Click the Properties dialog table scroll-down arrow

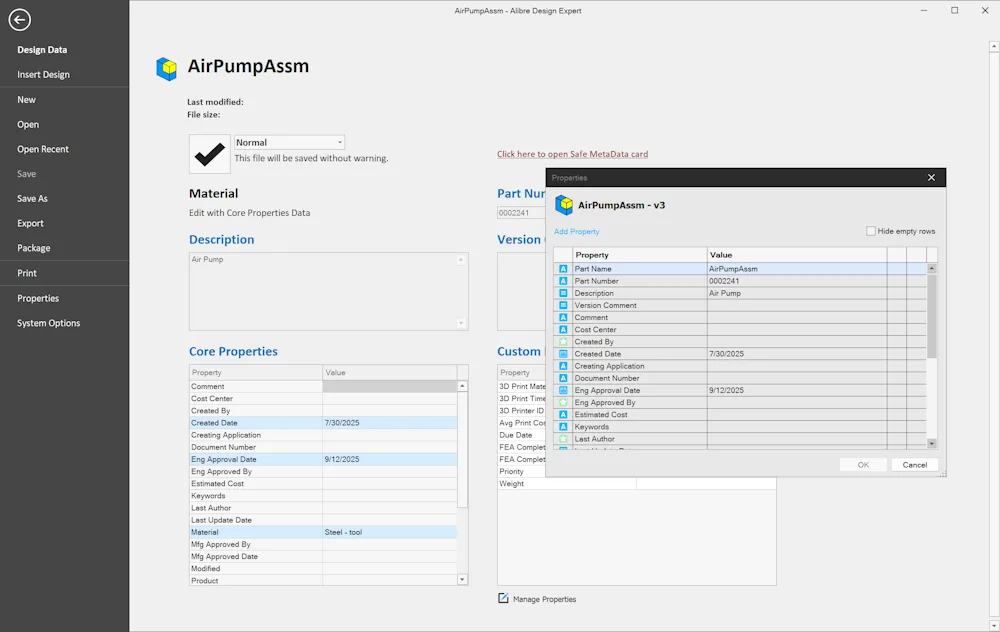pyautogui.click(x=932, y=443)
